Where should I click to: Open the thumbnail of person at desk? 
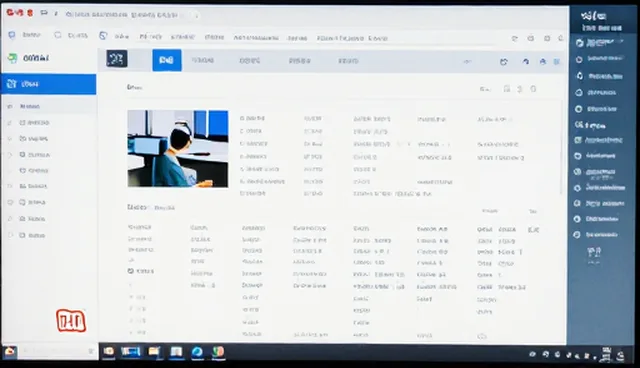tap(178, 149)
